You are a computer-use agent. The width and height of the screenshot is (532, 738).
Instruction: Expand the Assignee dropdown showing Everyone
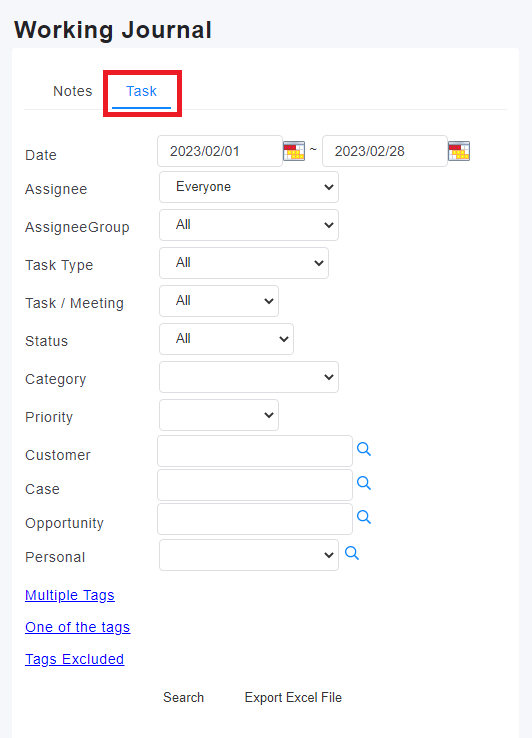click(249, 187)
